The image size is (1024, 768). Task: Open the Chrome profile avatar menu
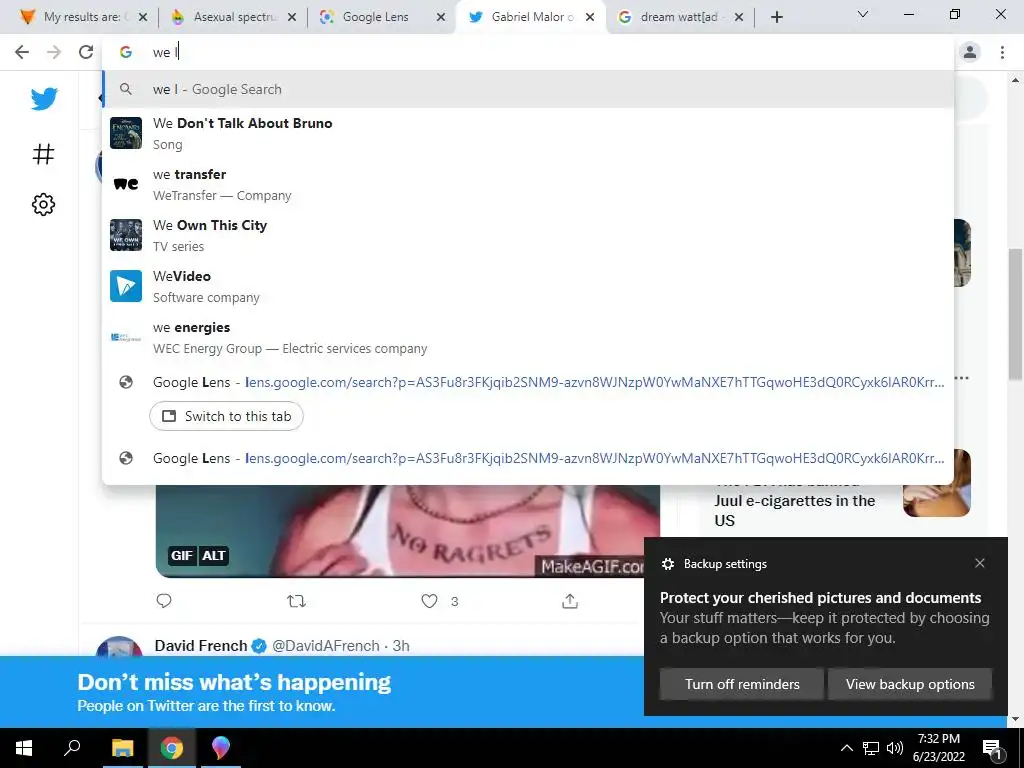[970, 52]
